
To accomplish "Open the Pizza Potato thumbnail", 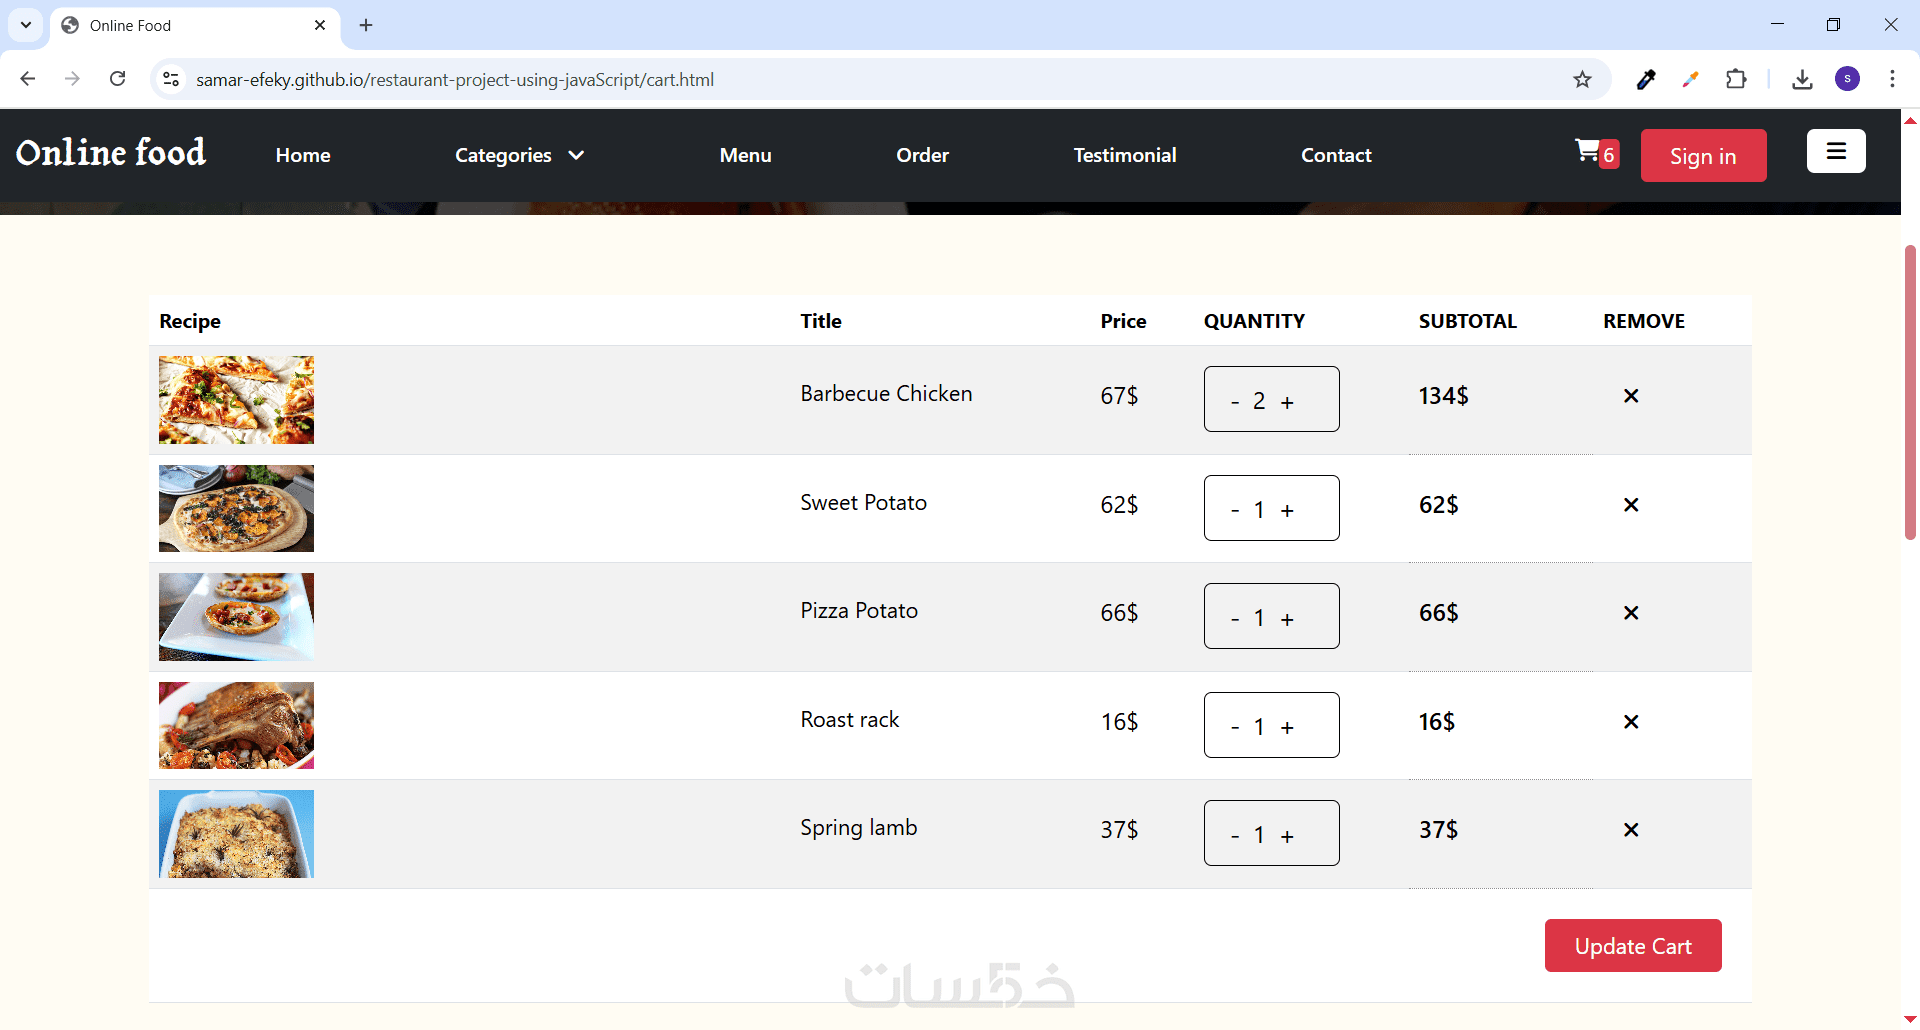I will pos(236,617).
